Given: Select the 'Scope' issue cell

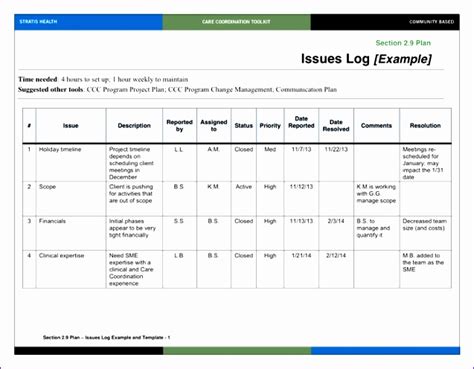Looking at the screenshot, I should tap(71, 199).
